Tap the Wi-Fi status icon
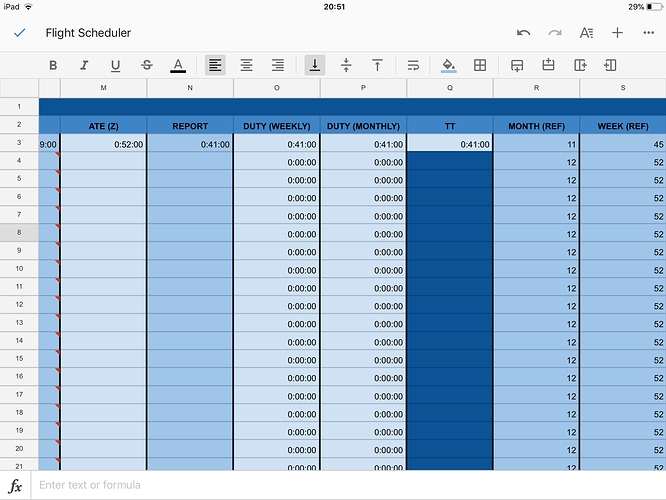Screen dimensions: 666x500 [28, 7]
